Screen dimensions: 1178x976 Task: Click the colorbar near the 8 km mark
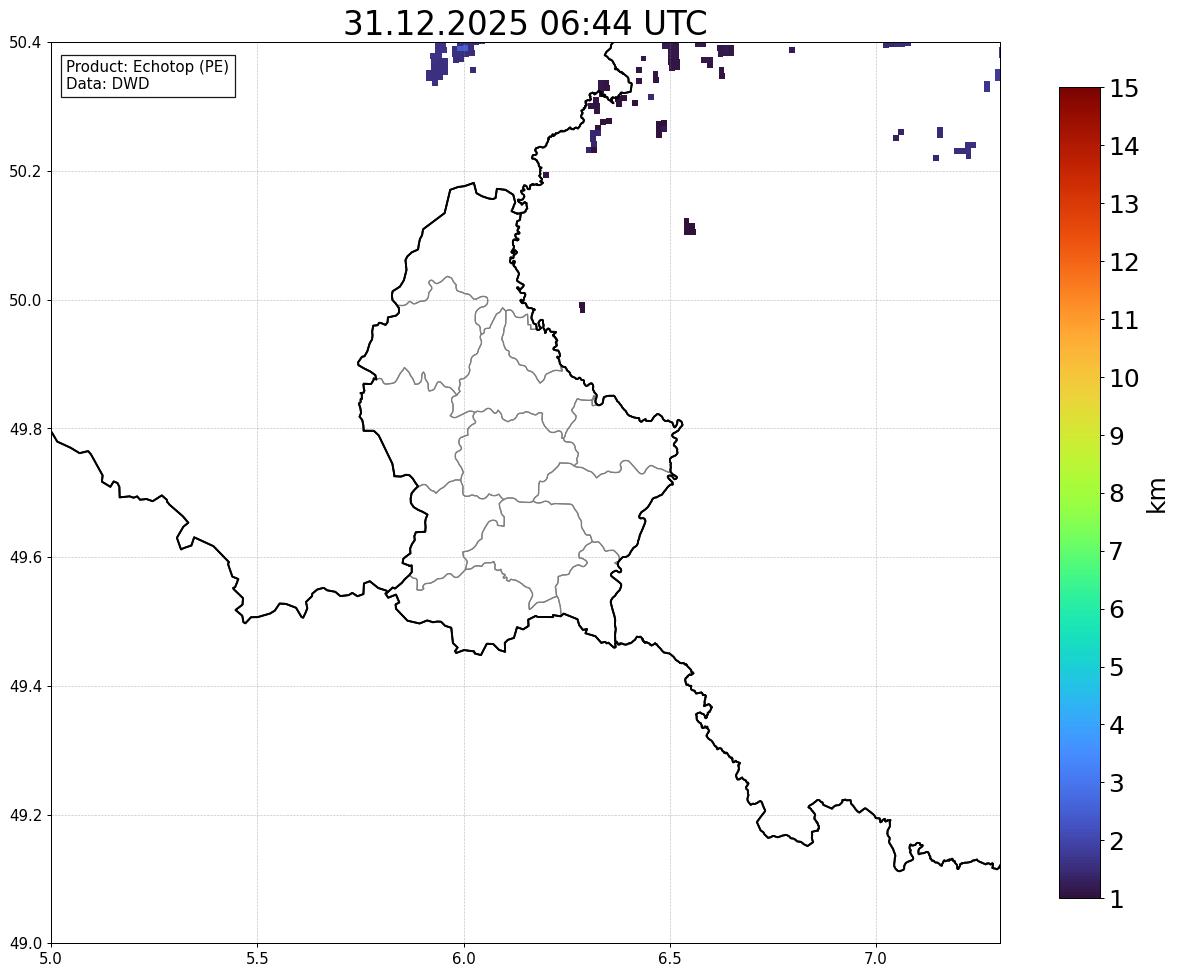[x=1080, y=494]
